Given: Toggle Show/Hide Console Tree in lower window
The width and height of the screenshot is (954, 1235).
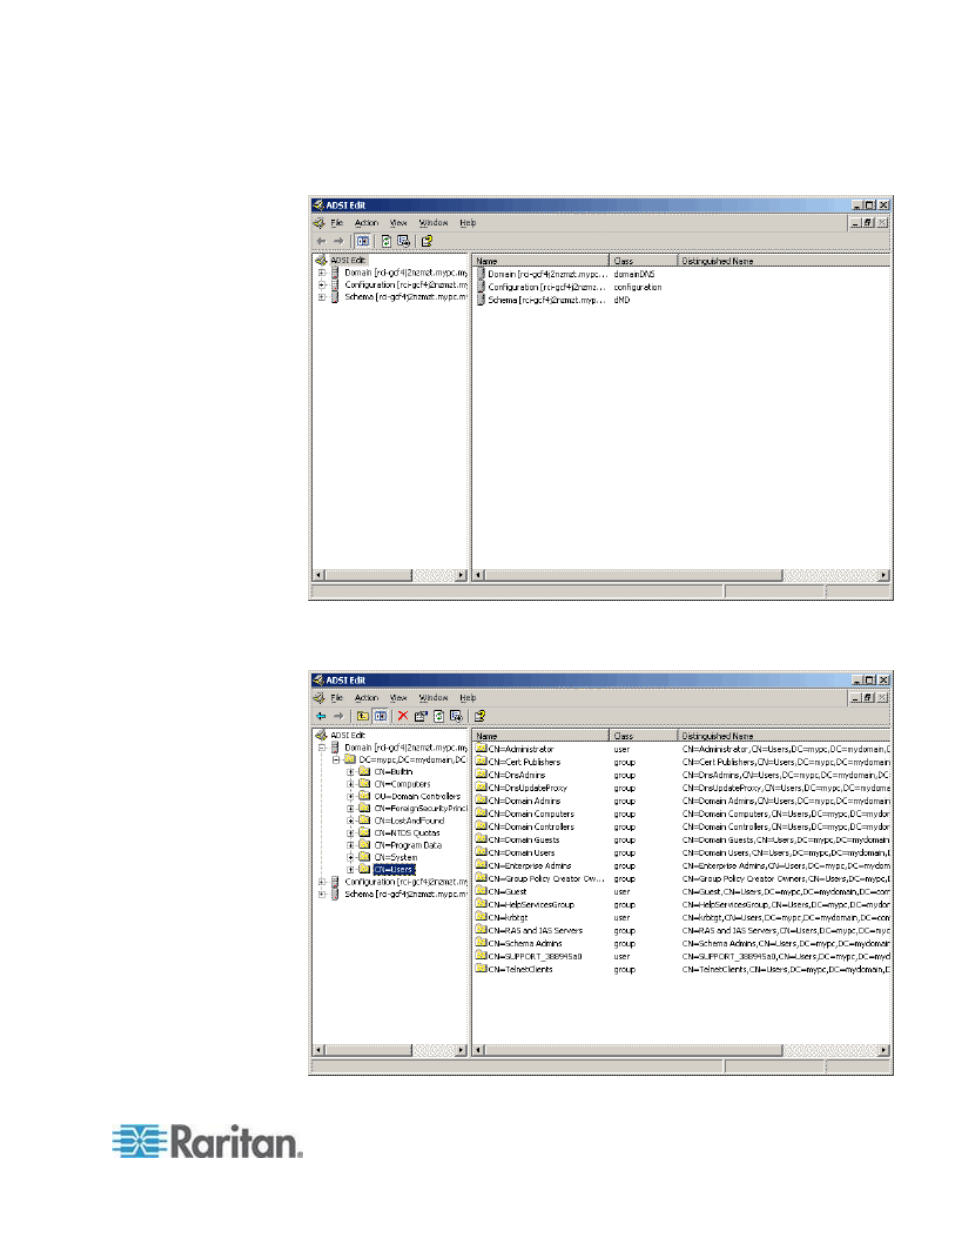Looking at the screenshot, I should pyautogui.click(x=381, y=716).
